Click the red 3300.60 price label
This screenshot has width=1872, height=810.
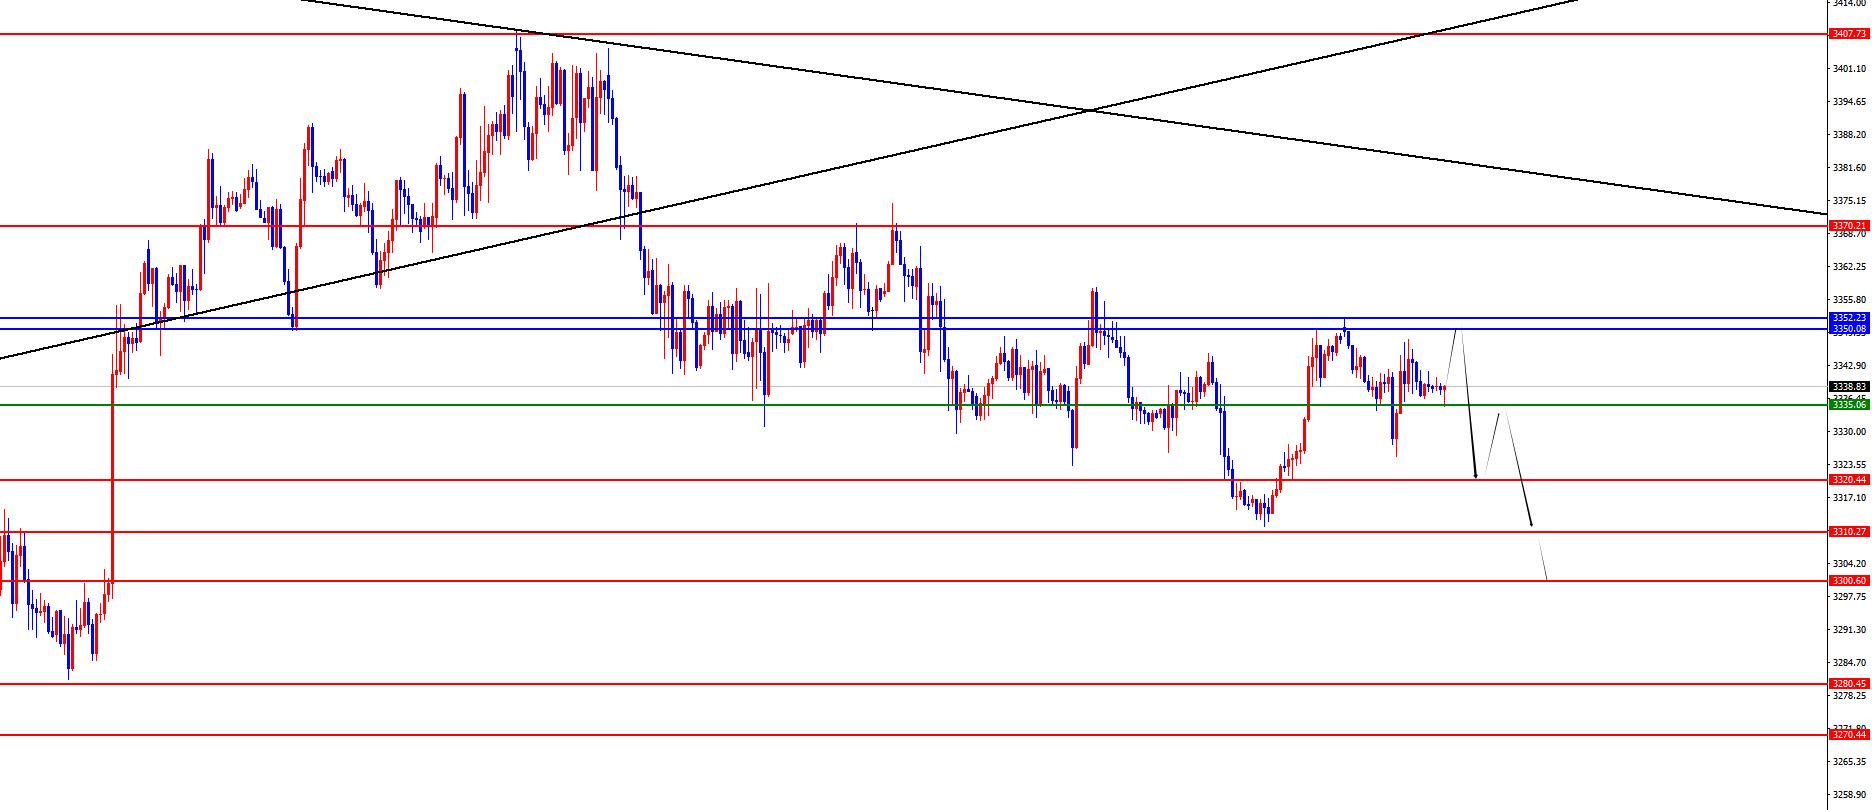[x=1849, y=581]
